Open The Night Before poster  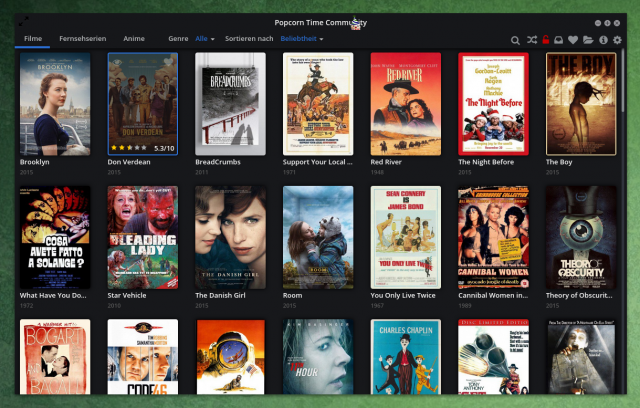(x=493, y=104)
